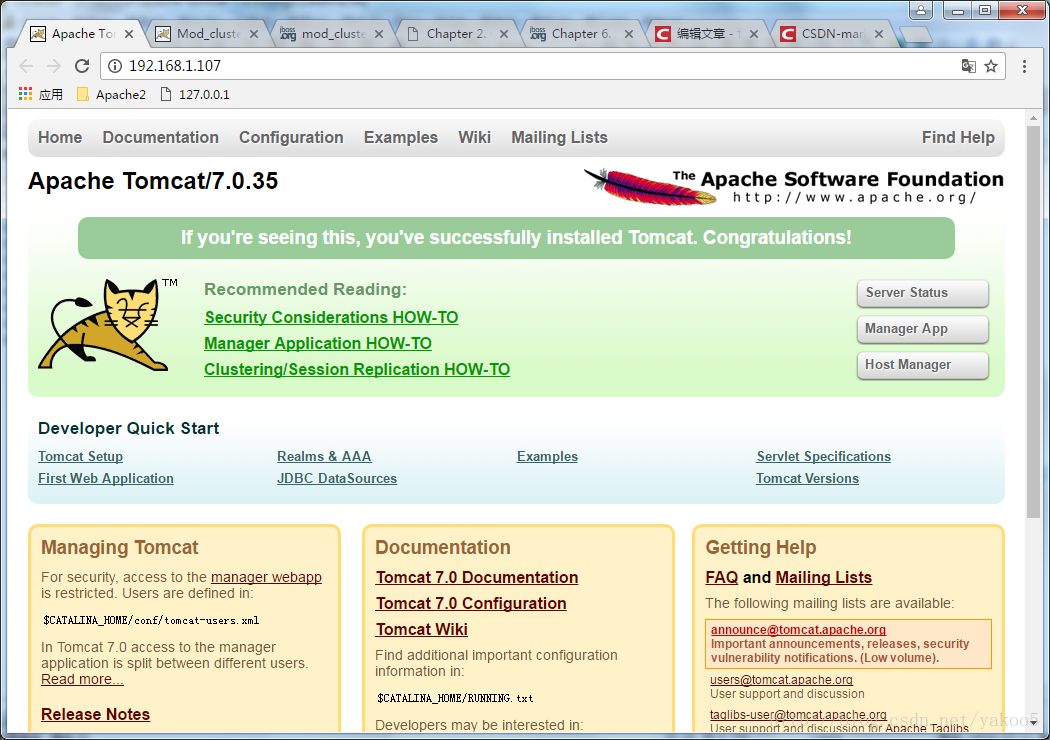Image resolution: width=1050 pixels, height=740 pixels.
Task: Open Tomcat 7.0 Configuration link
Action: (471, 603)
